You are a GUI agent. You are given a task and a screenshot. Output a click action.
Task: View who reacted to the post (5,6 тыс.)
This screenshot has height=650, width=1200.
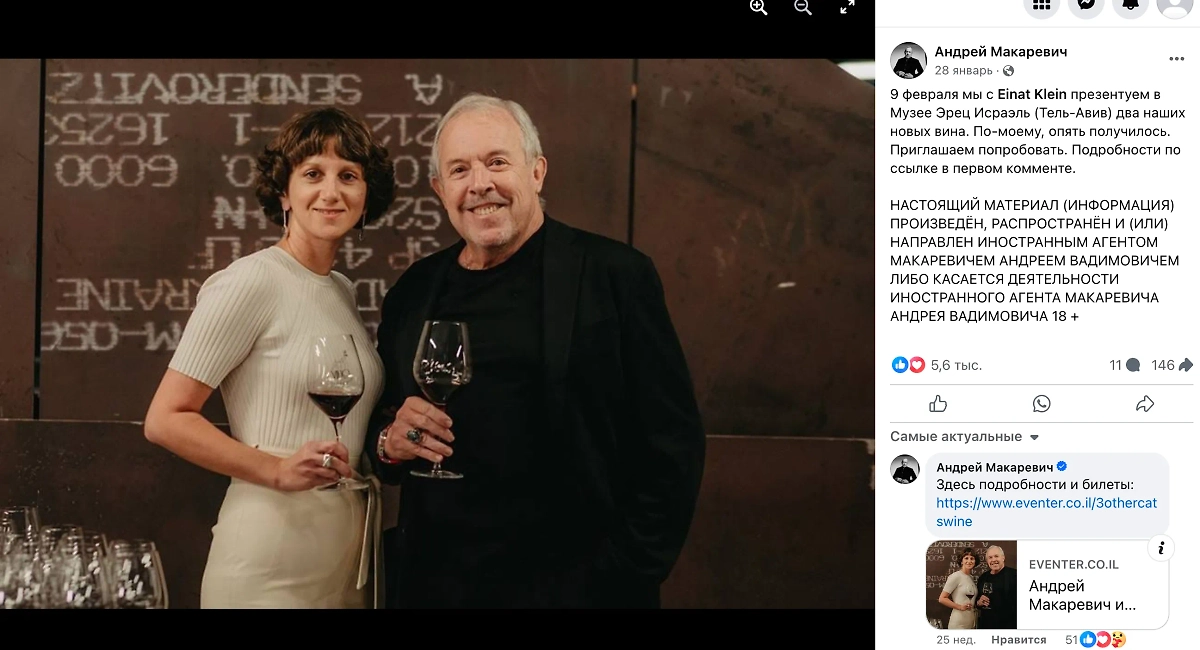click(955, 366)
